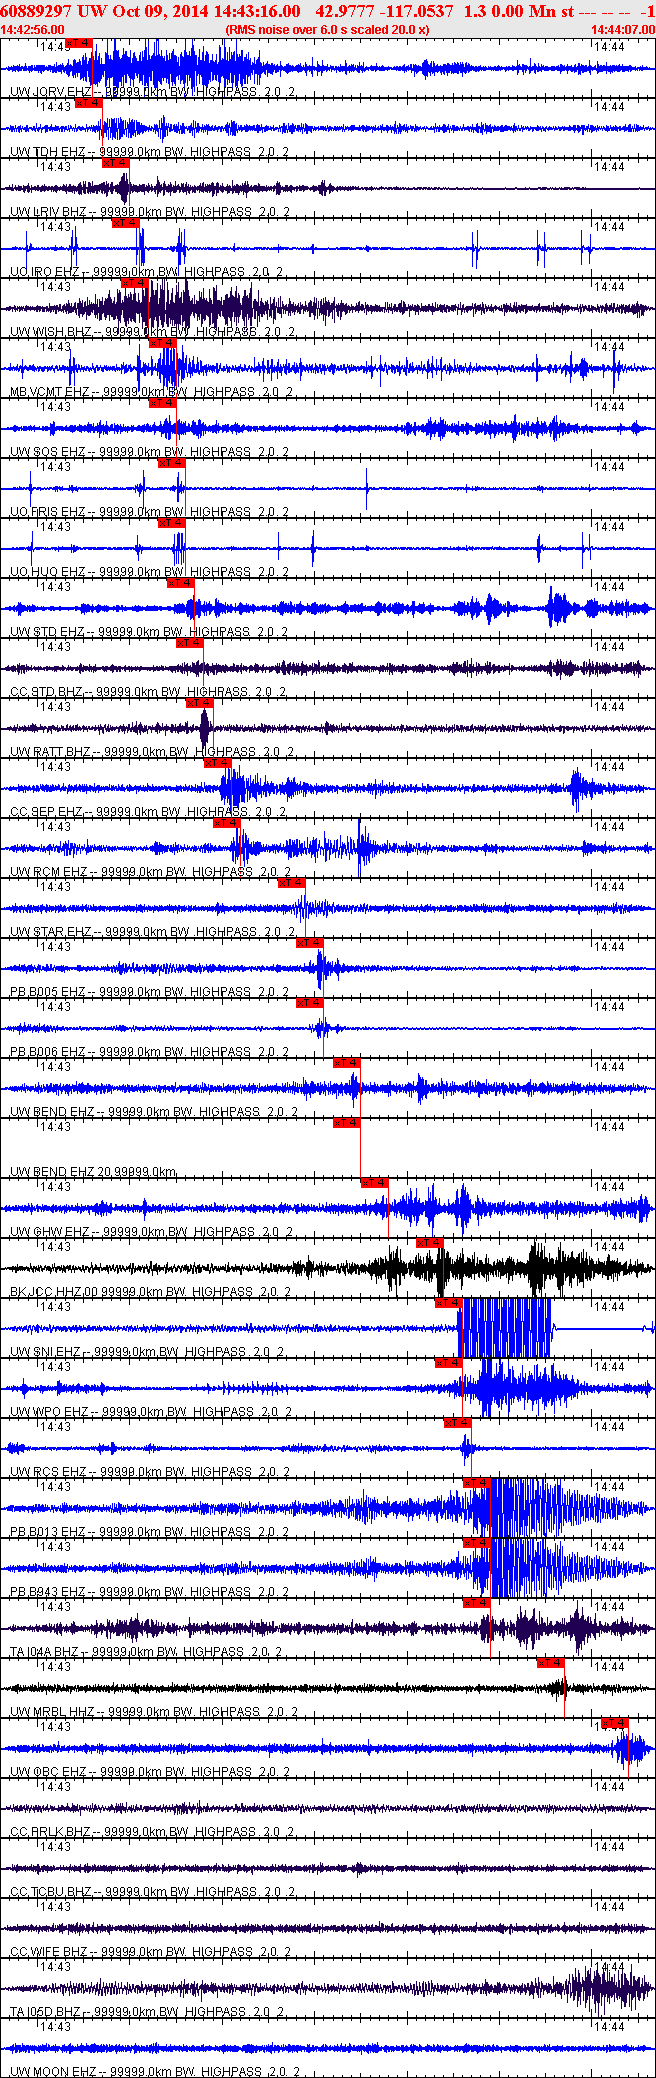Click the magnitude text 1.3 0.00 Mn
This screenshot has width=656, height=2078.
(x=508, y=11)
